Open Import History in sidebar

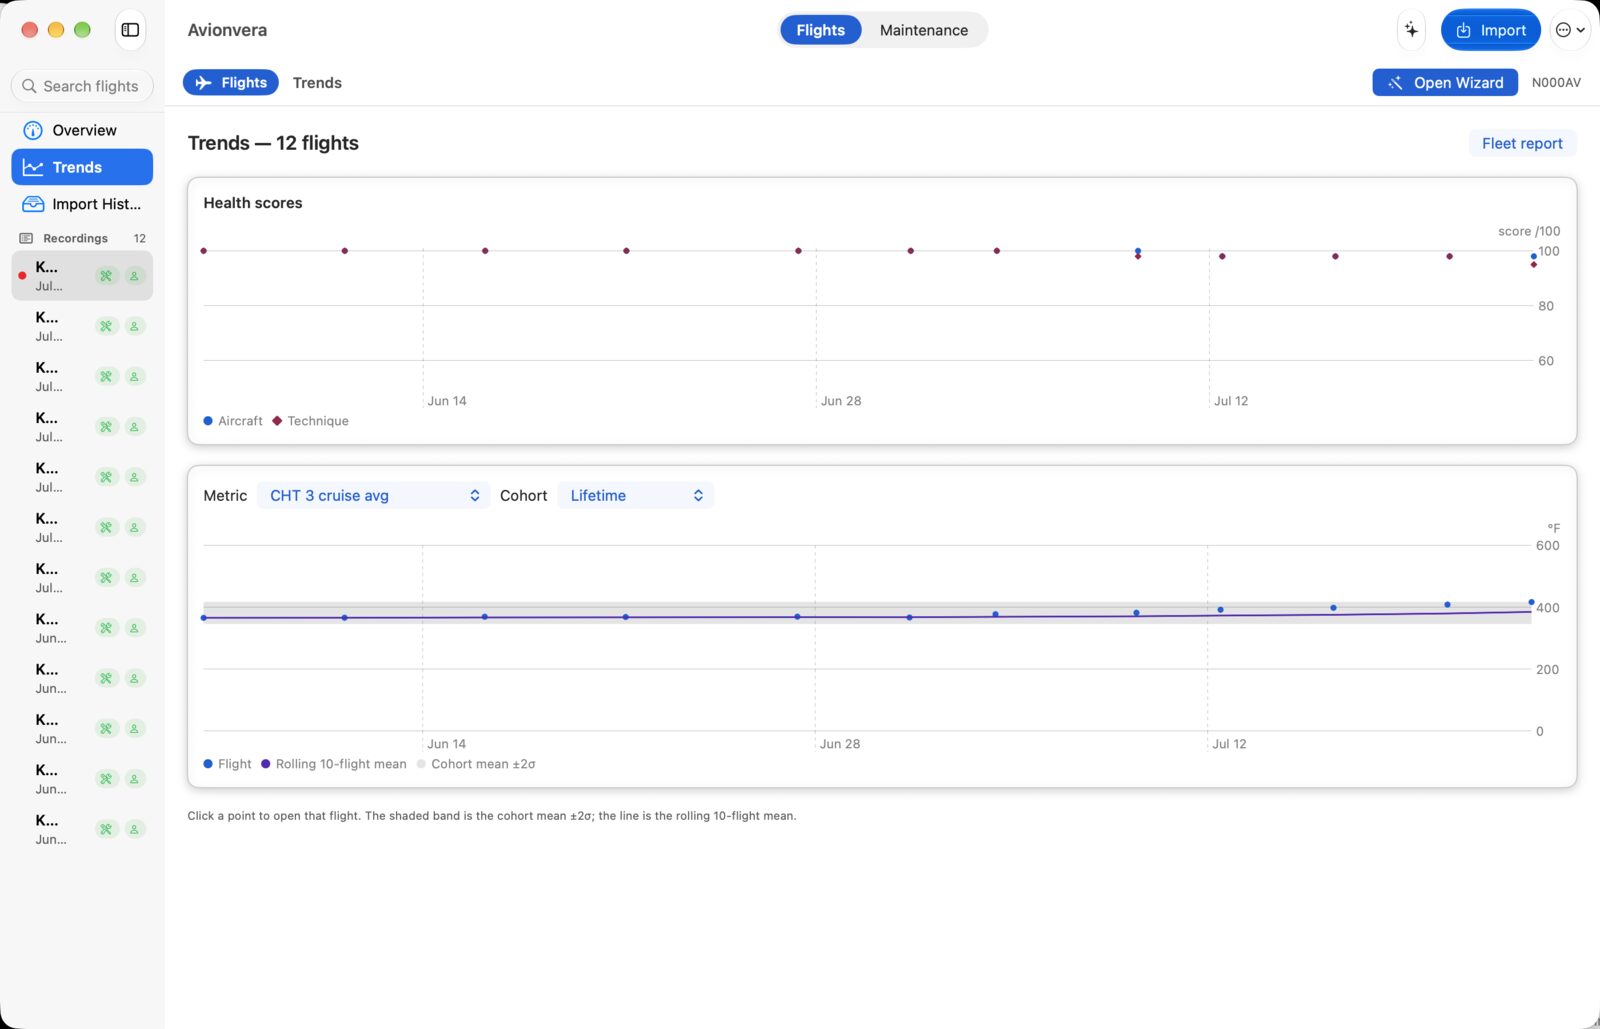click(82, 204)
